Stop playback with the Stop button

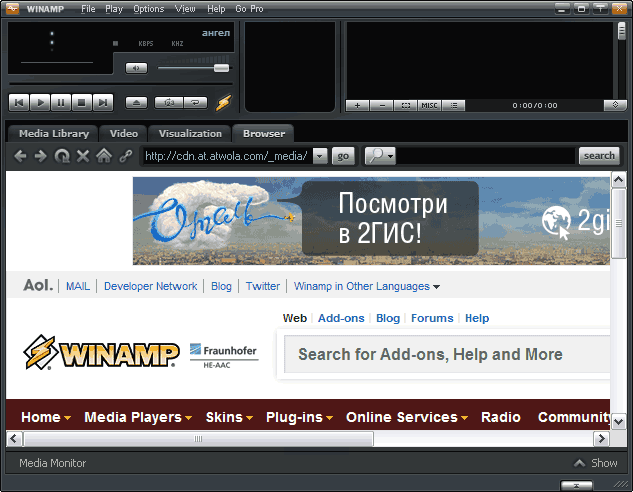pos(82,103)
